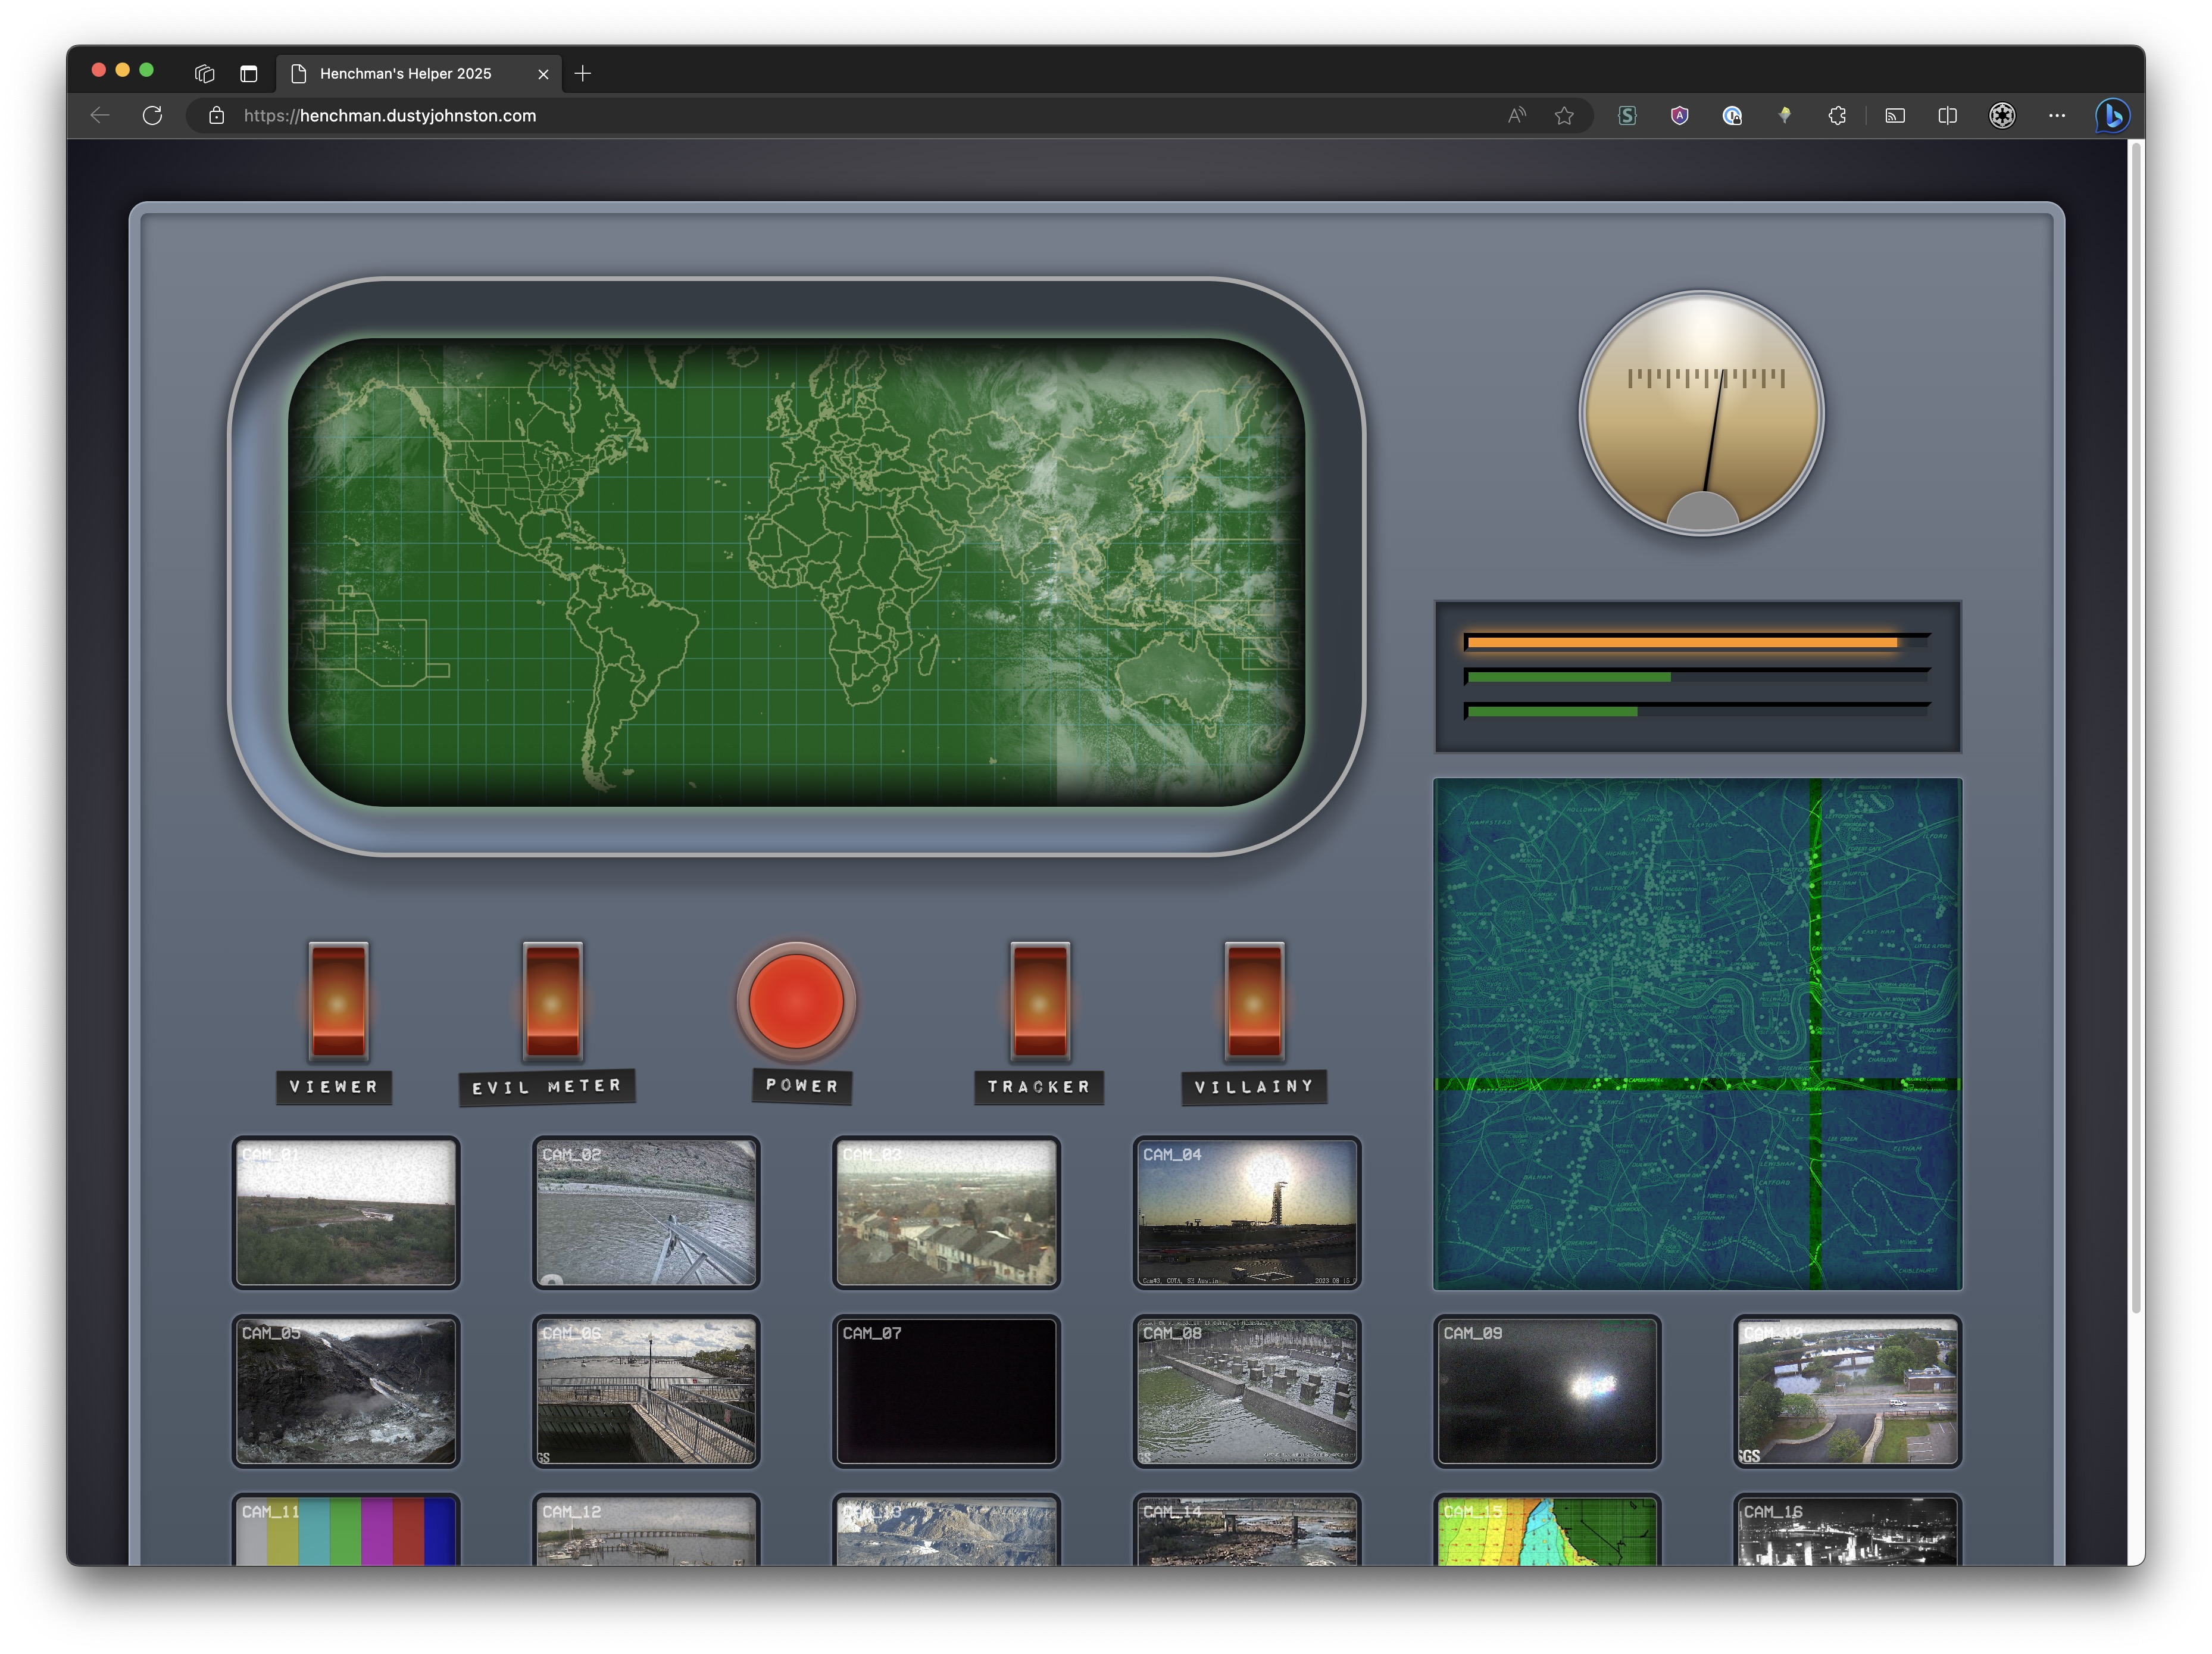This screenshot has height=1654, width=2212.
Task: Click the EVIL METER label plate
Action: tap(547, 1087)
